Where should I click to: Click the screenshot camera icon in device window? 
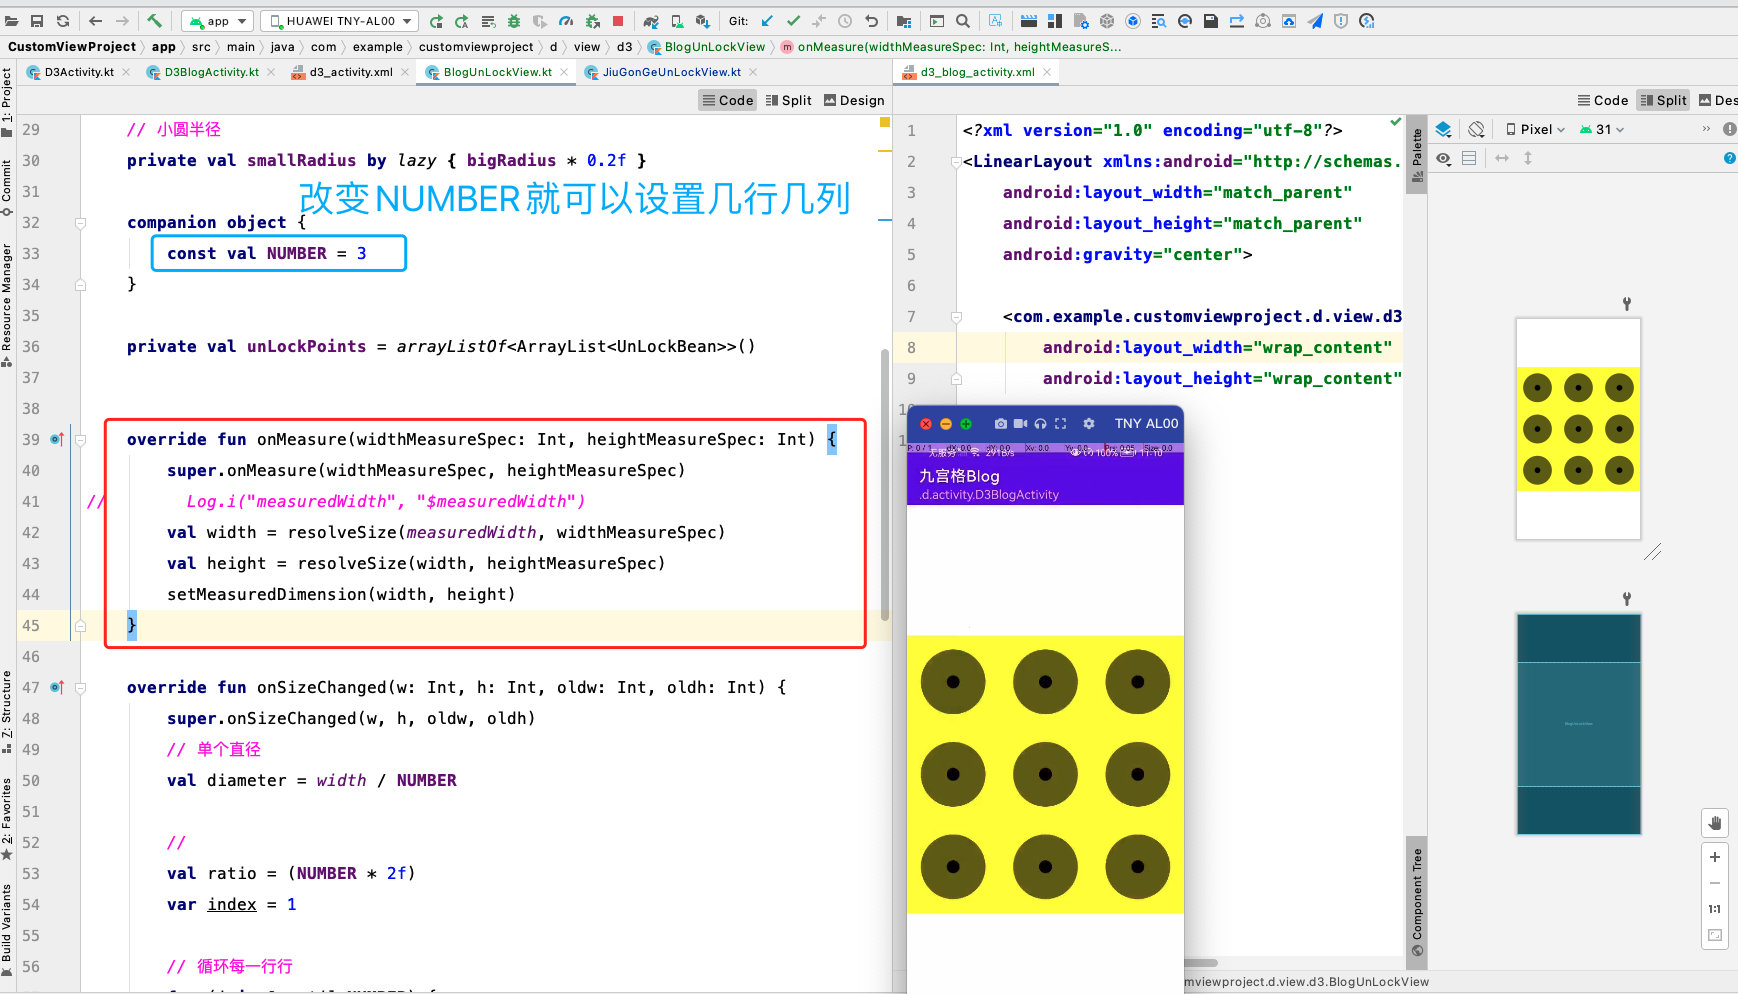(1001, 424)
